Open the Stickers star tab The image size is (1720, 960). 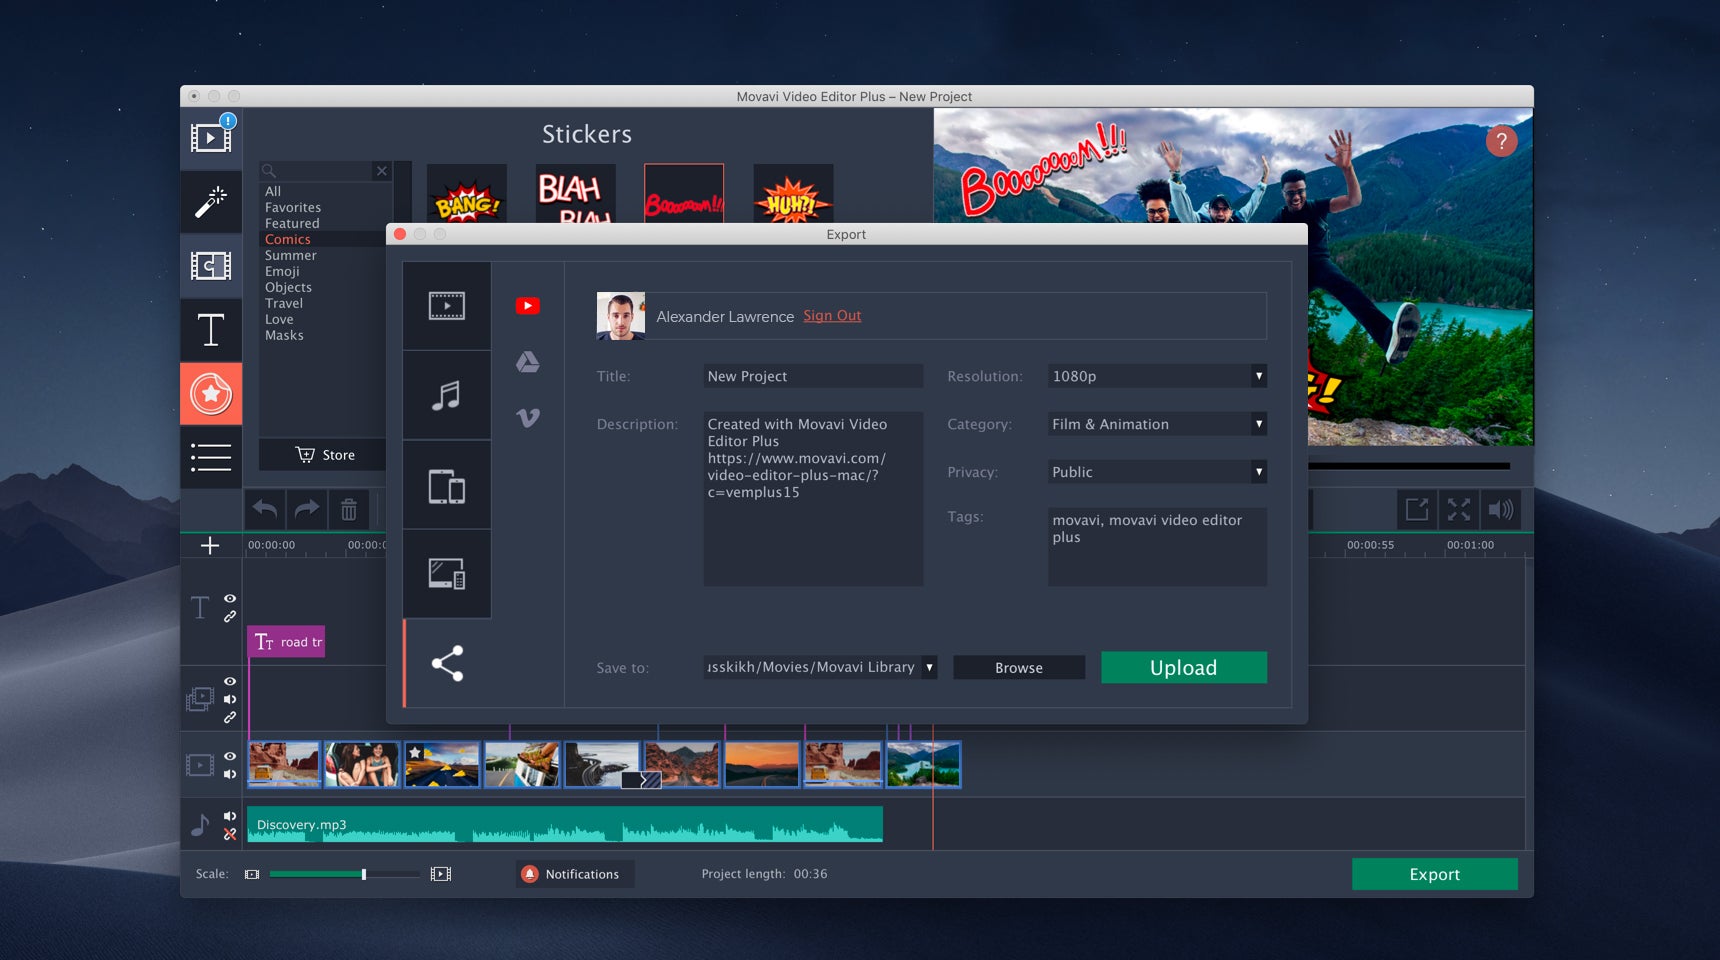pyautogui.click(x=211, y=394)
